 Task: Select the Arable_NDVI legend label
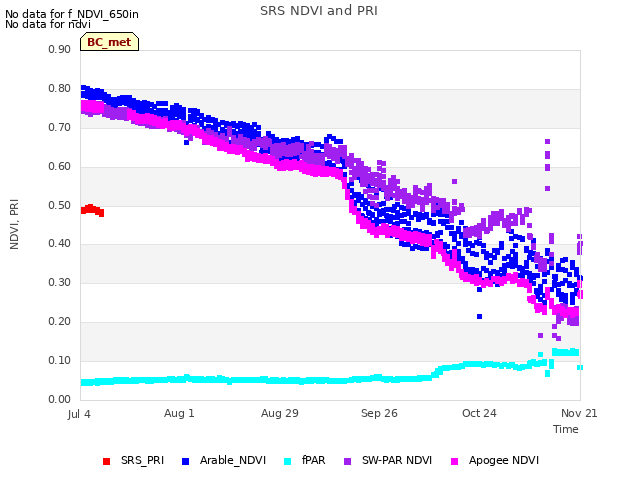pyautogui.click(x=233, y=460)
